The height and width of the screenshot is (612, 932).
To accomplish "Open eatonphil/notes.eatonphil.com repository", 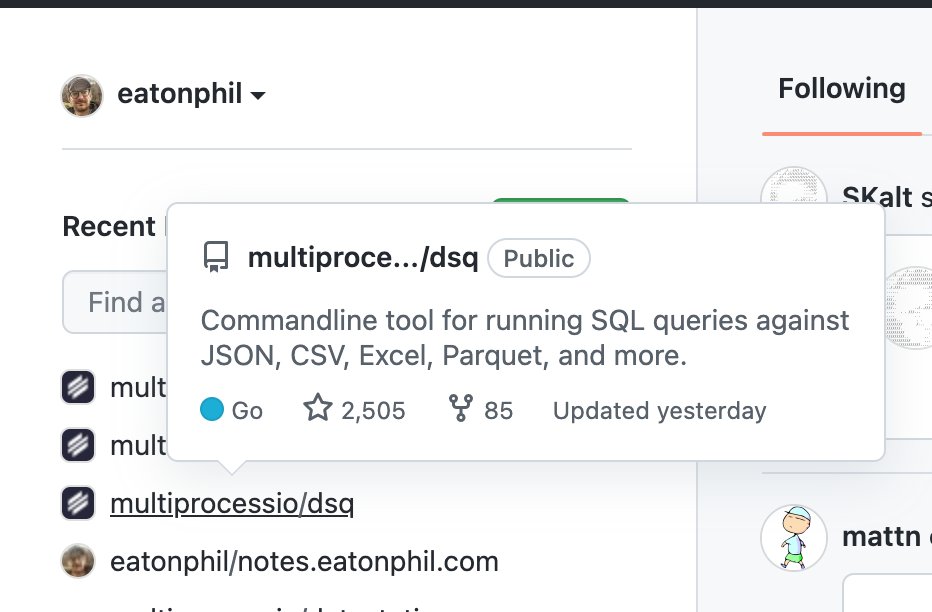I will 304,561.
